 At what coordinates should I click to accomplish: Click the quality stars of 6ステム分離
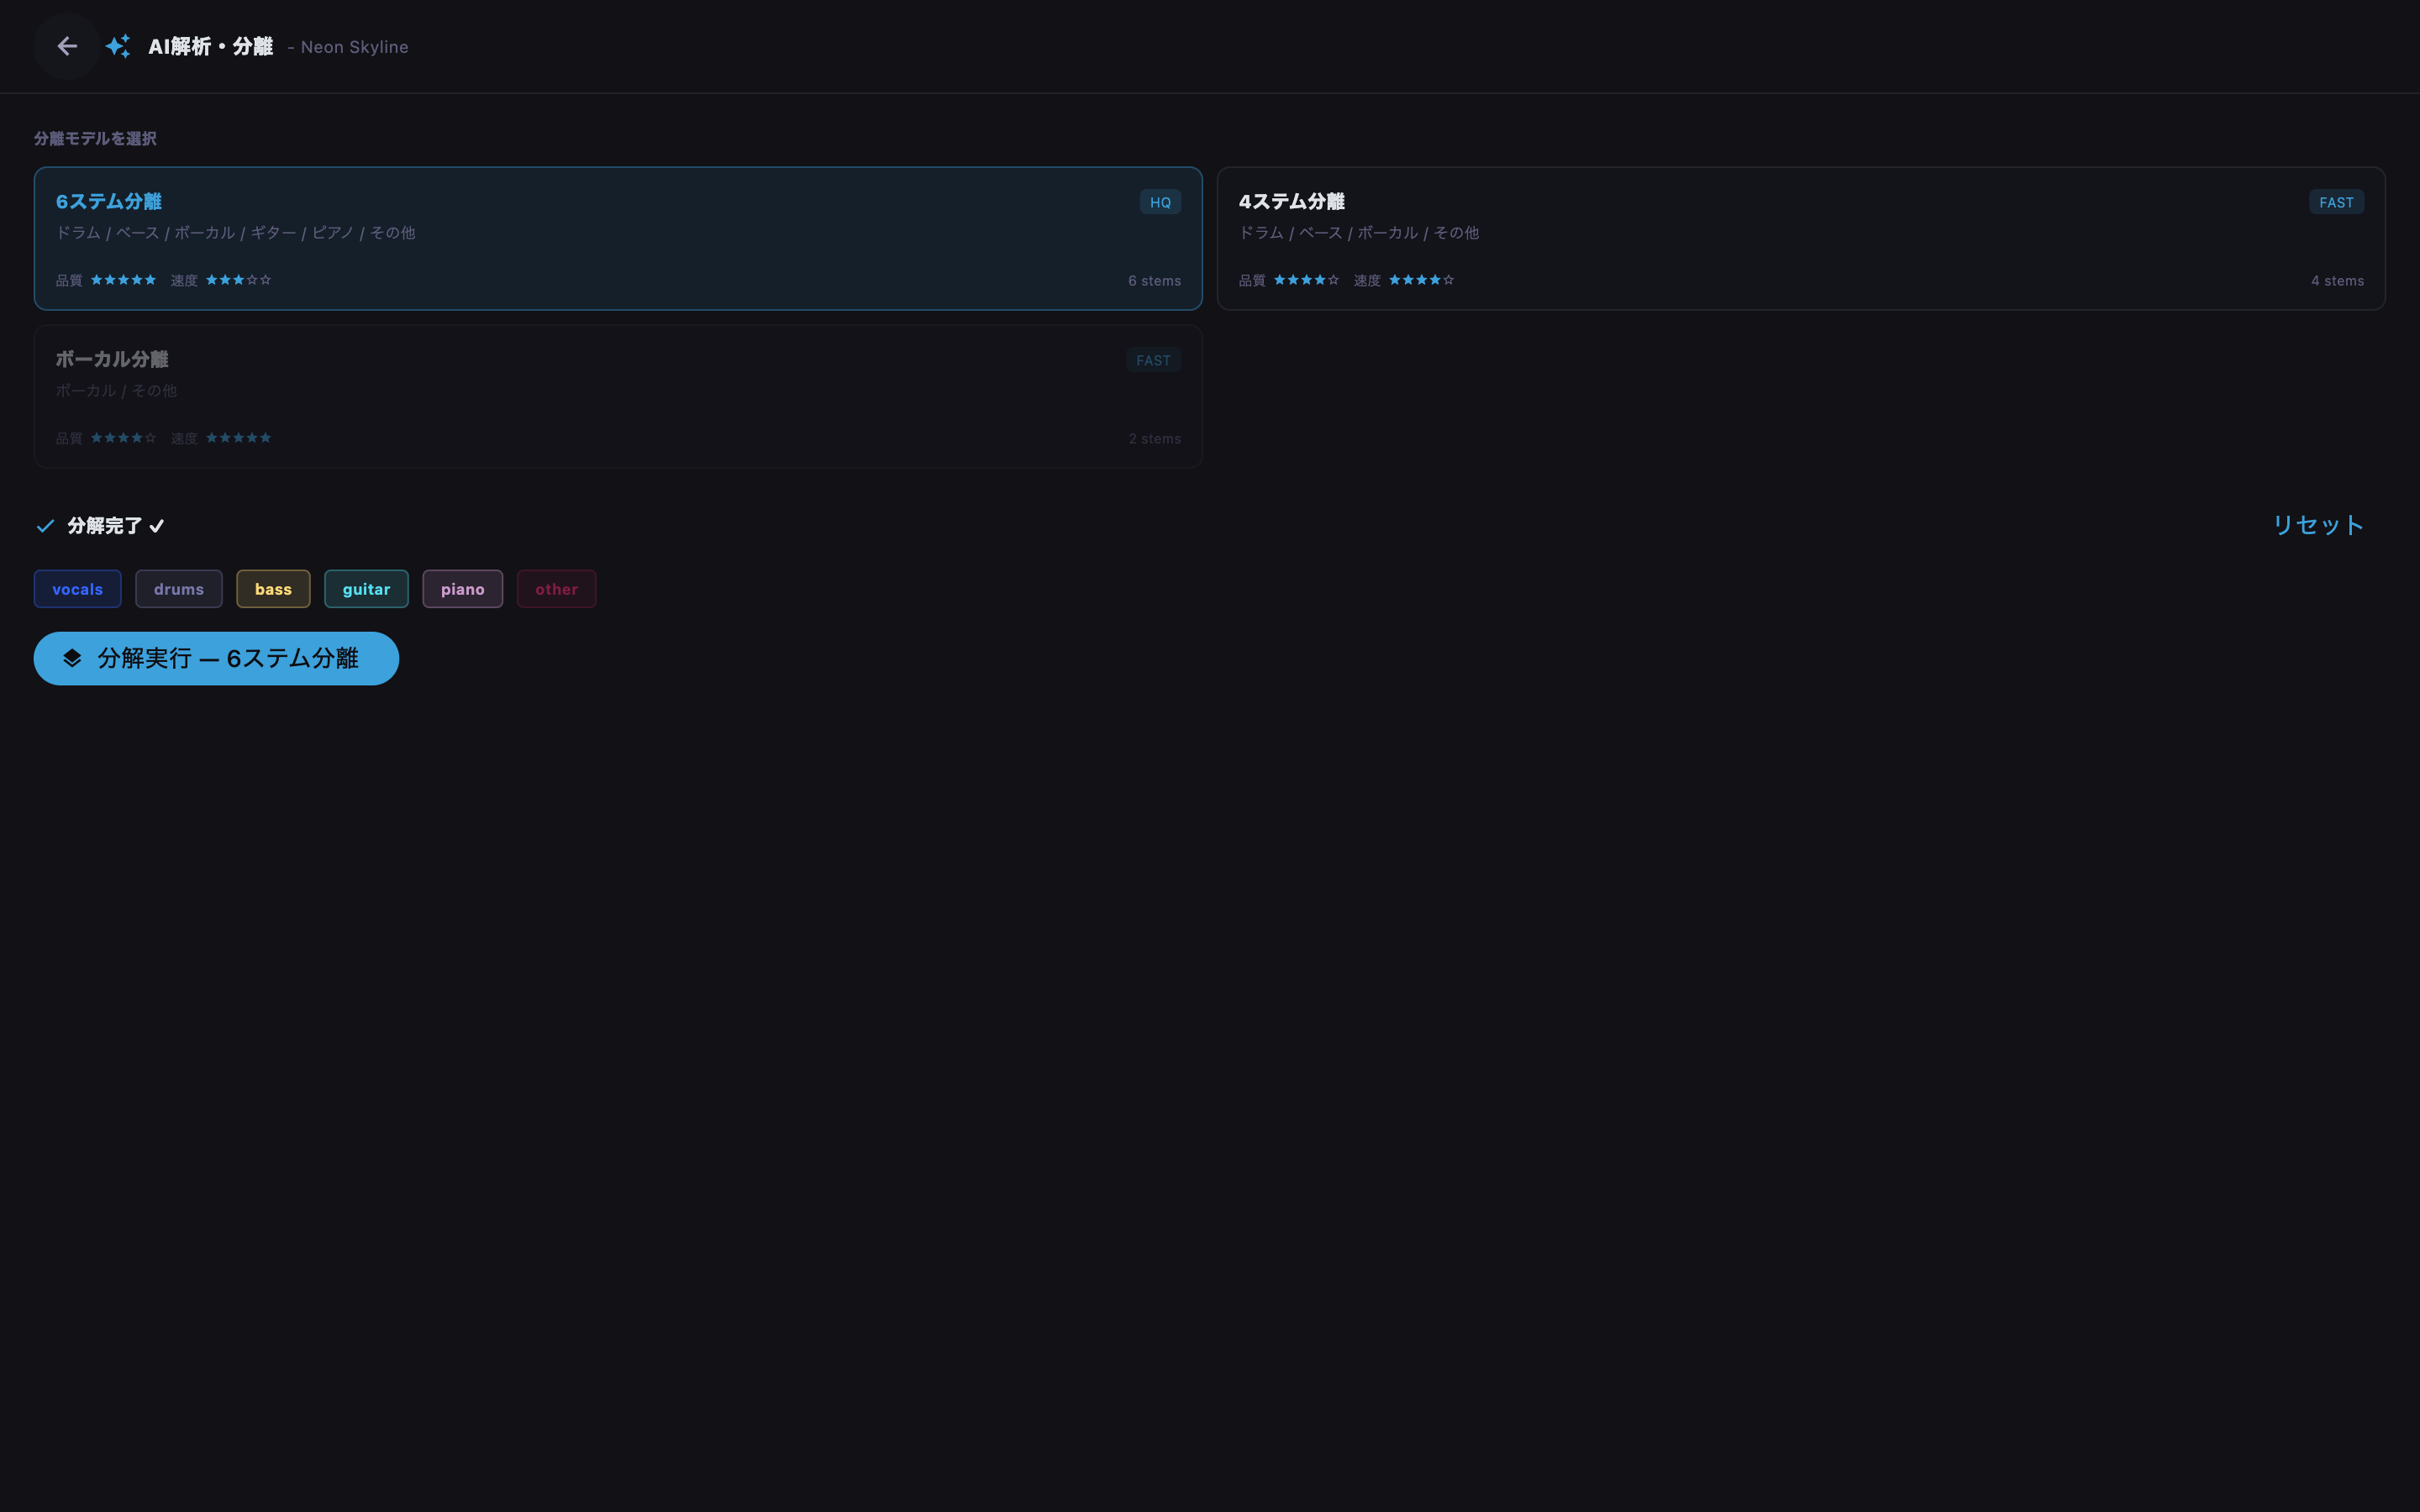(124, 280)
